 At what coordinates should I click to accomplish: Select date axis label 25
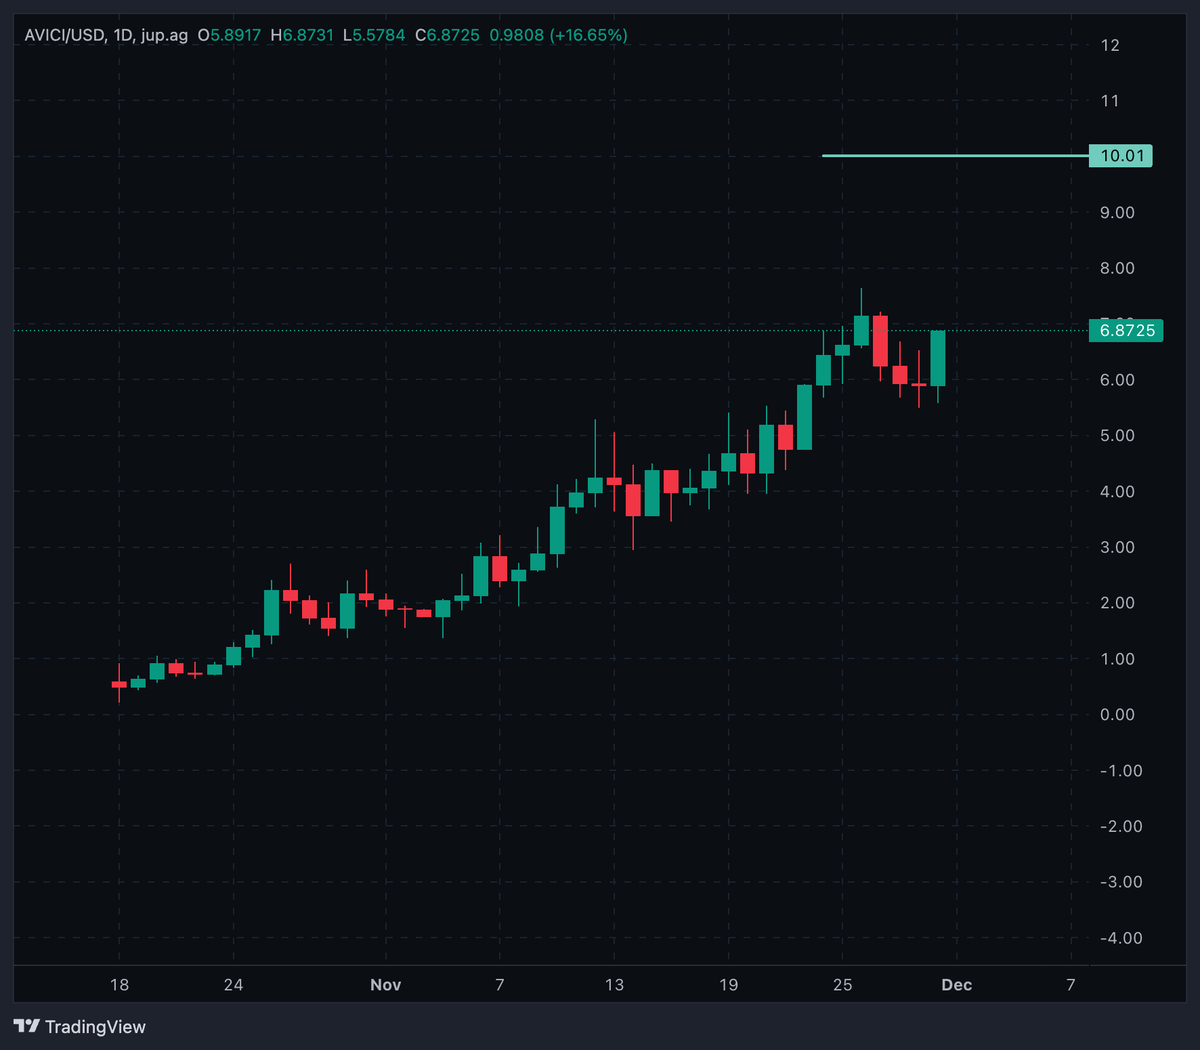(x=843, y=985)
